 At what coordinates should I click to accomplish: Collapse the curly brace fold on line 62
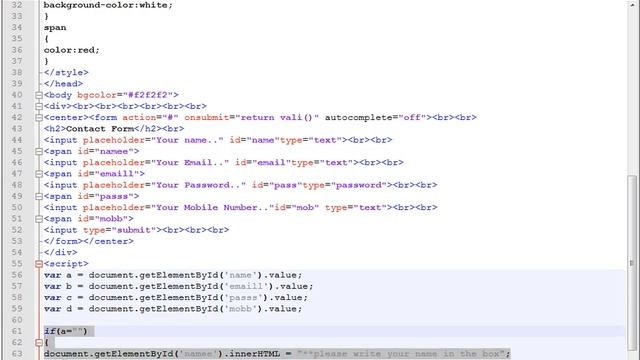point(39,342)
